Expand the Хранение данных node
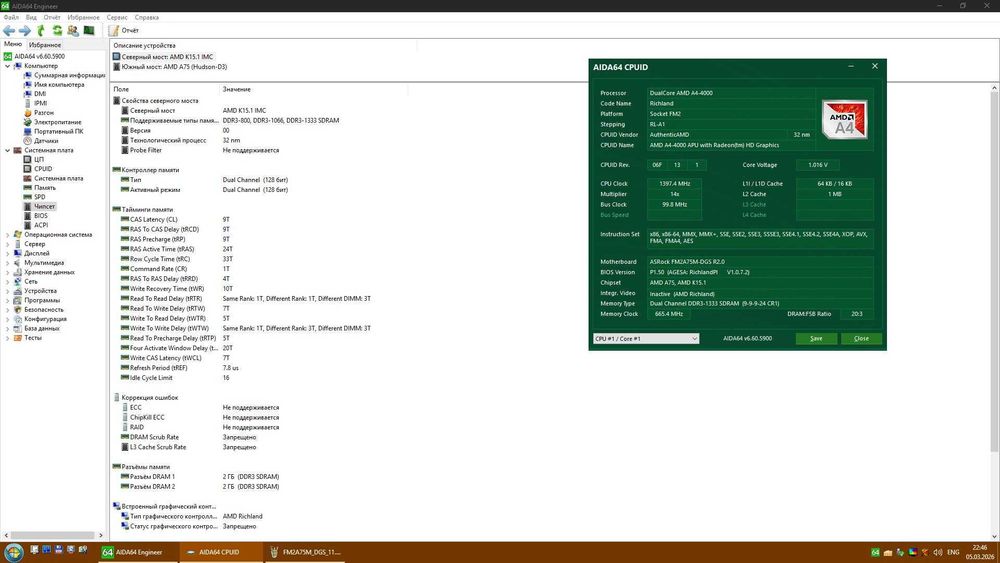The width and height of the screenshot is (1000, 563). click(8, 272)
